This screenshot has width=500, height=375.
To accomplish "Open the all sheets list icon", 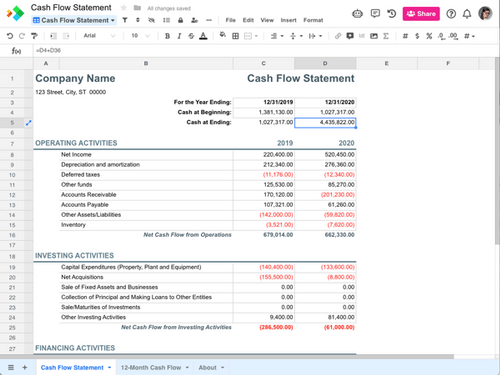I will pyautogui.click(x=11, y=368).
